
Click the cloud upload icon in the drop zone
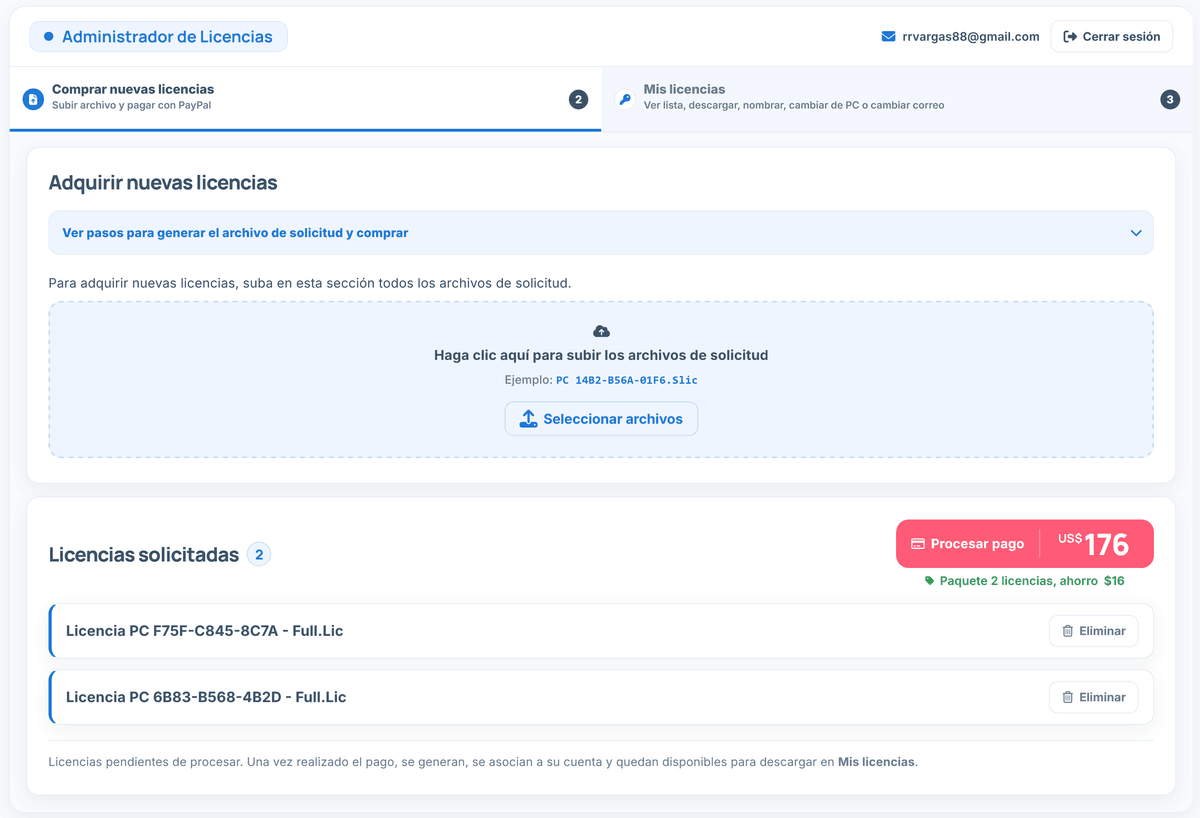coord(601,331)
